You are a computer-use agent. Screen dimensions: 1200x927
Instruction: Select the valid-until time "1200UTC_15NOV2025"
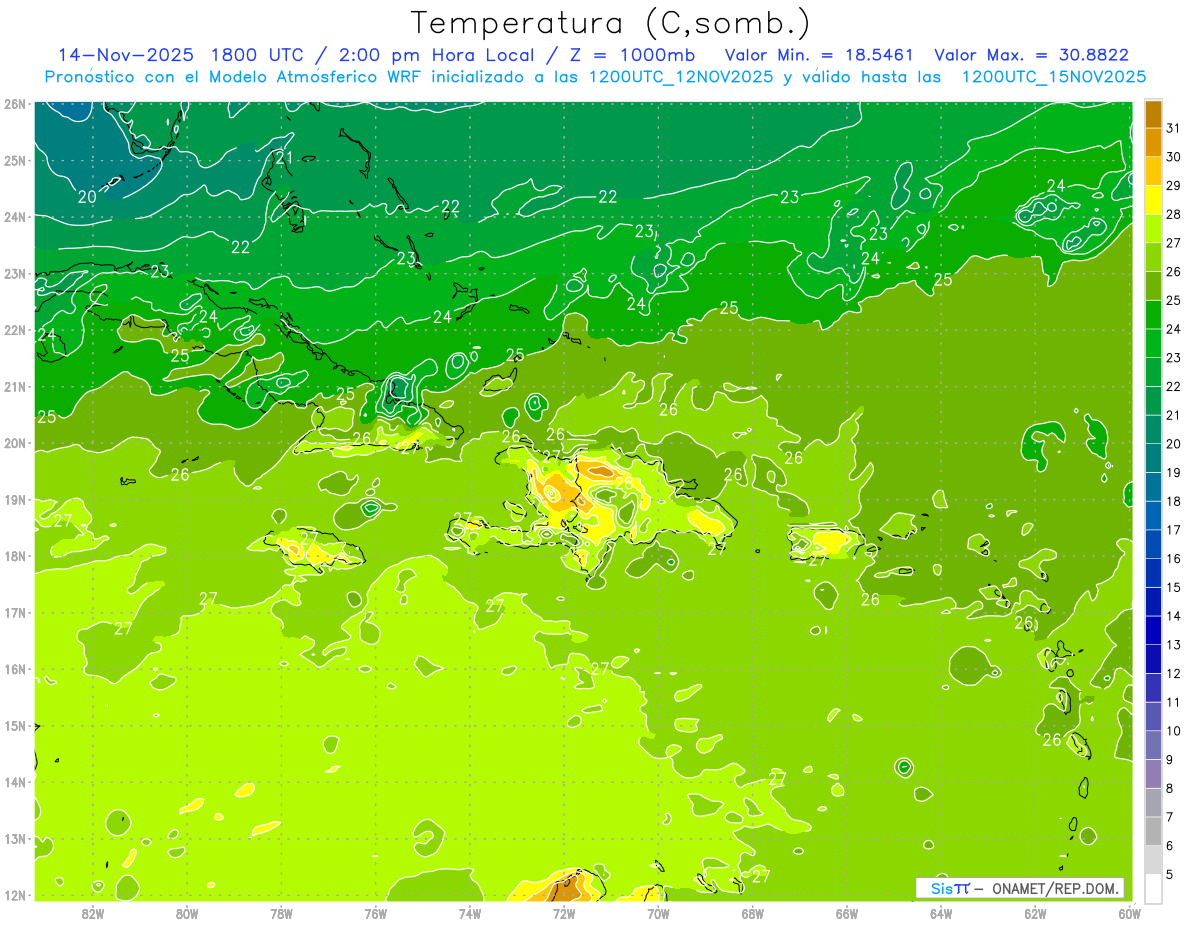click(1054, 77)
